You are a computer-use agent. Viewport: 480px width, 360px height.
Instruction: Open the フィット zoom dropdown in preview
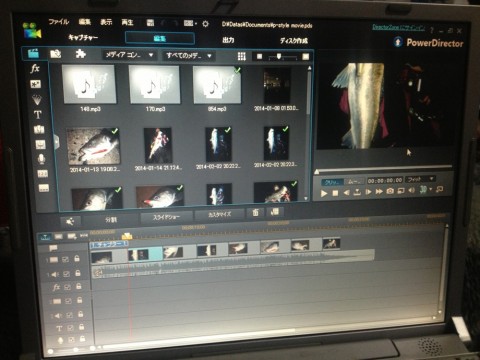[420, 179]
